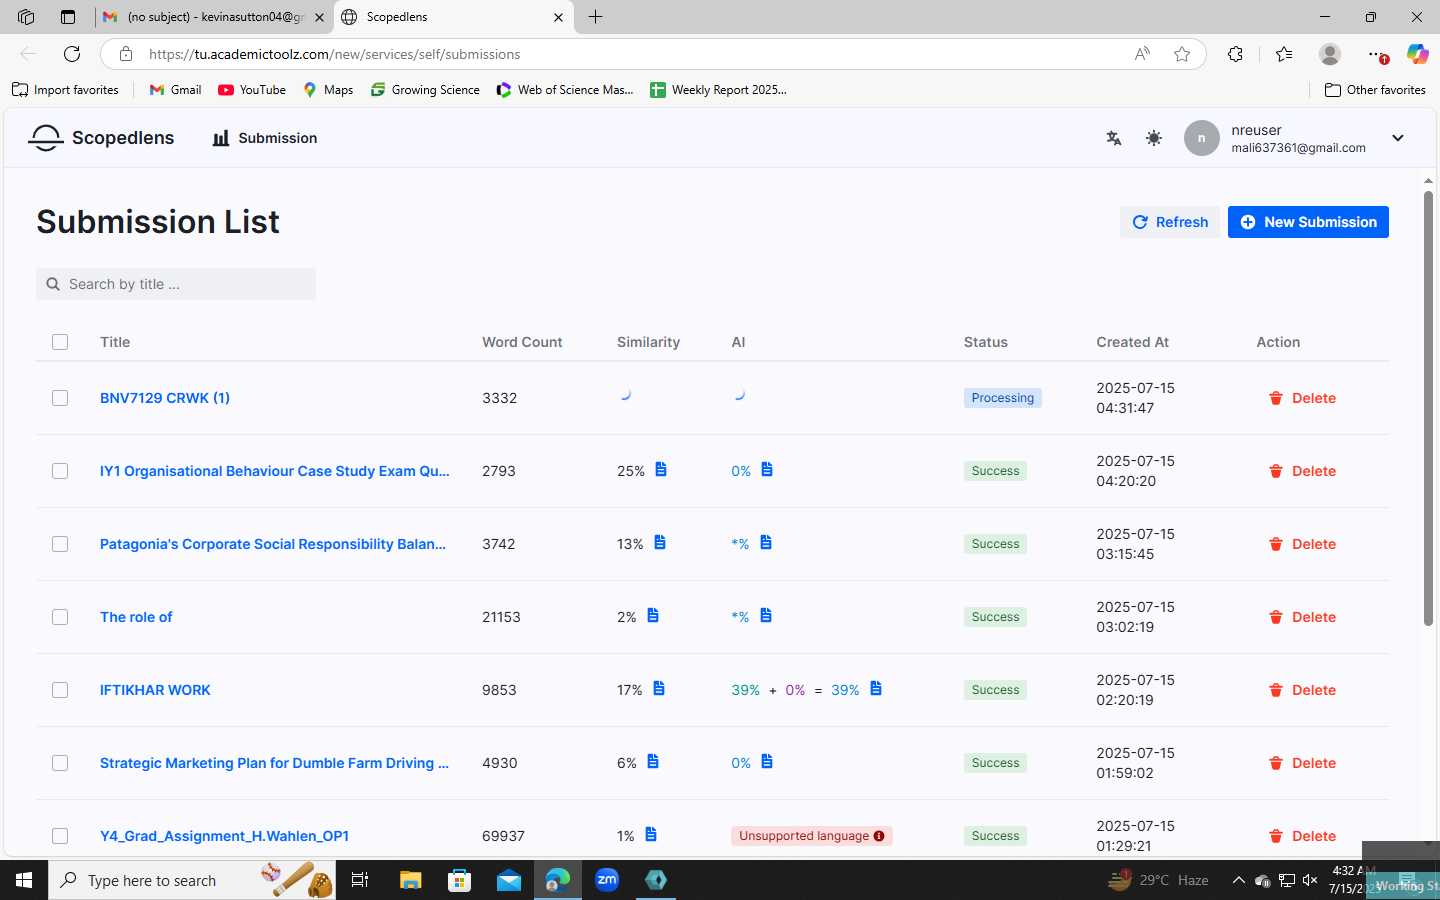Select the Scopedlens browser tab
Screen dimensions: 1440x900
pyautogui.click(x=453, y=17)
